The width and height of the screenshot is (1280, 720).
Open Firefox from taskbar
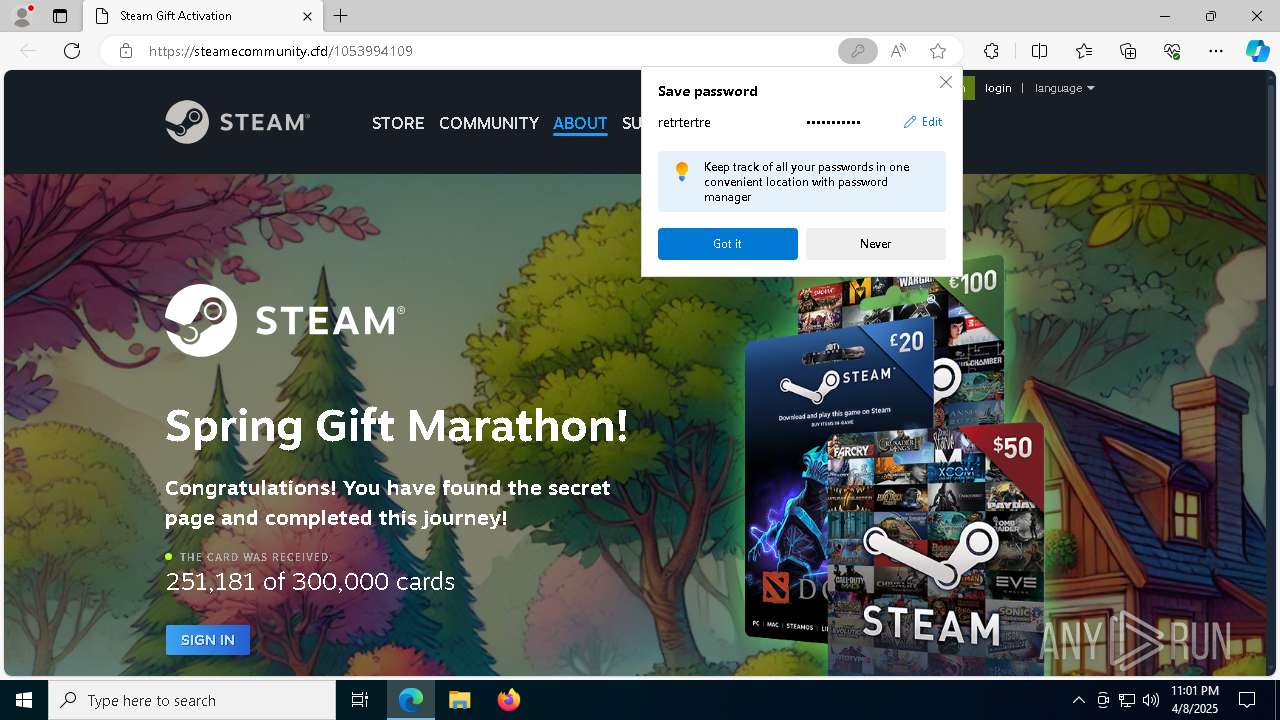pyautogui.click(x=508, y=700)
